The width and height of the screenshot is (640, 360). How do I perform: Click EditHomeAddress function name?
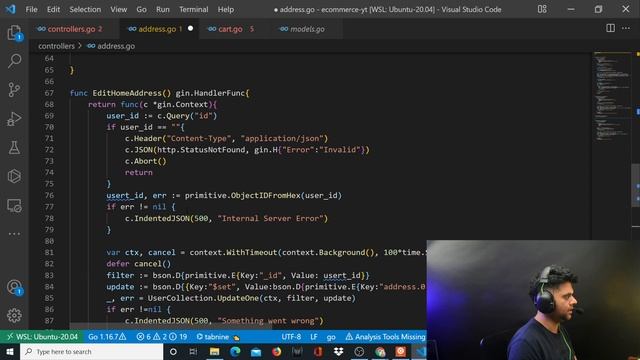pyautogui.click(x=127, y=93)
